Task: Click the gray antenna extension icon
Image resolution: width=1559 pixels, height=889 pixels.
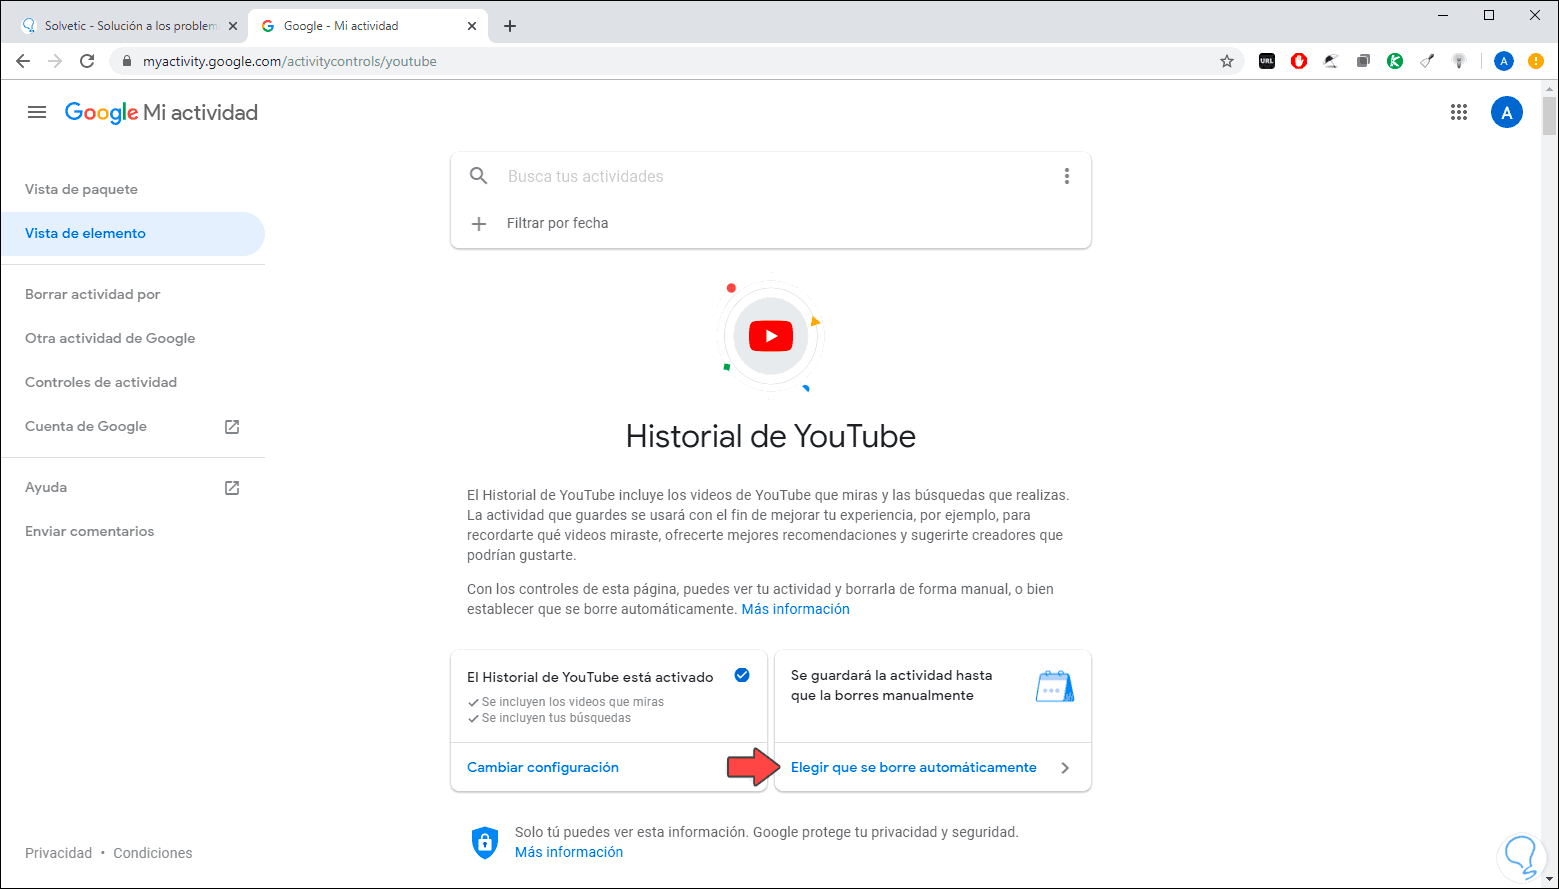Action: (1459, 61)
